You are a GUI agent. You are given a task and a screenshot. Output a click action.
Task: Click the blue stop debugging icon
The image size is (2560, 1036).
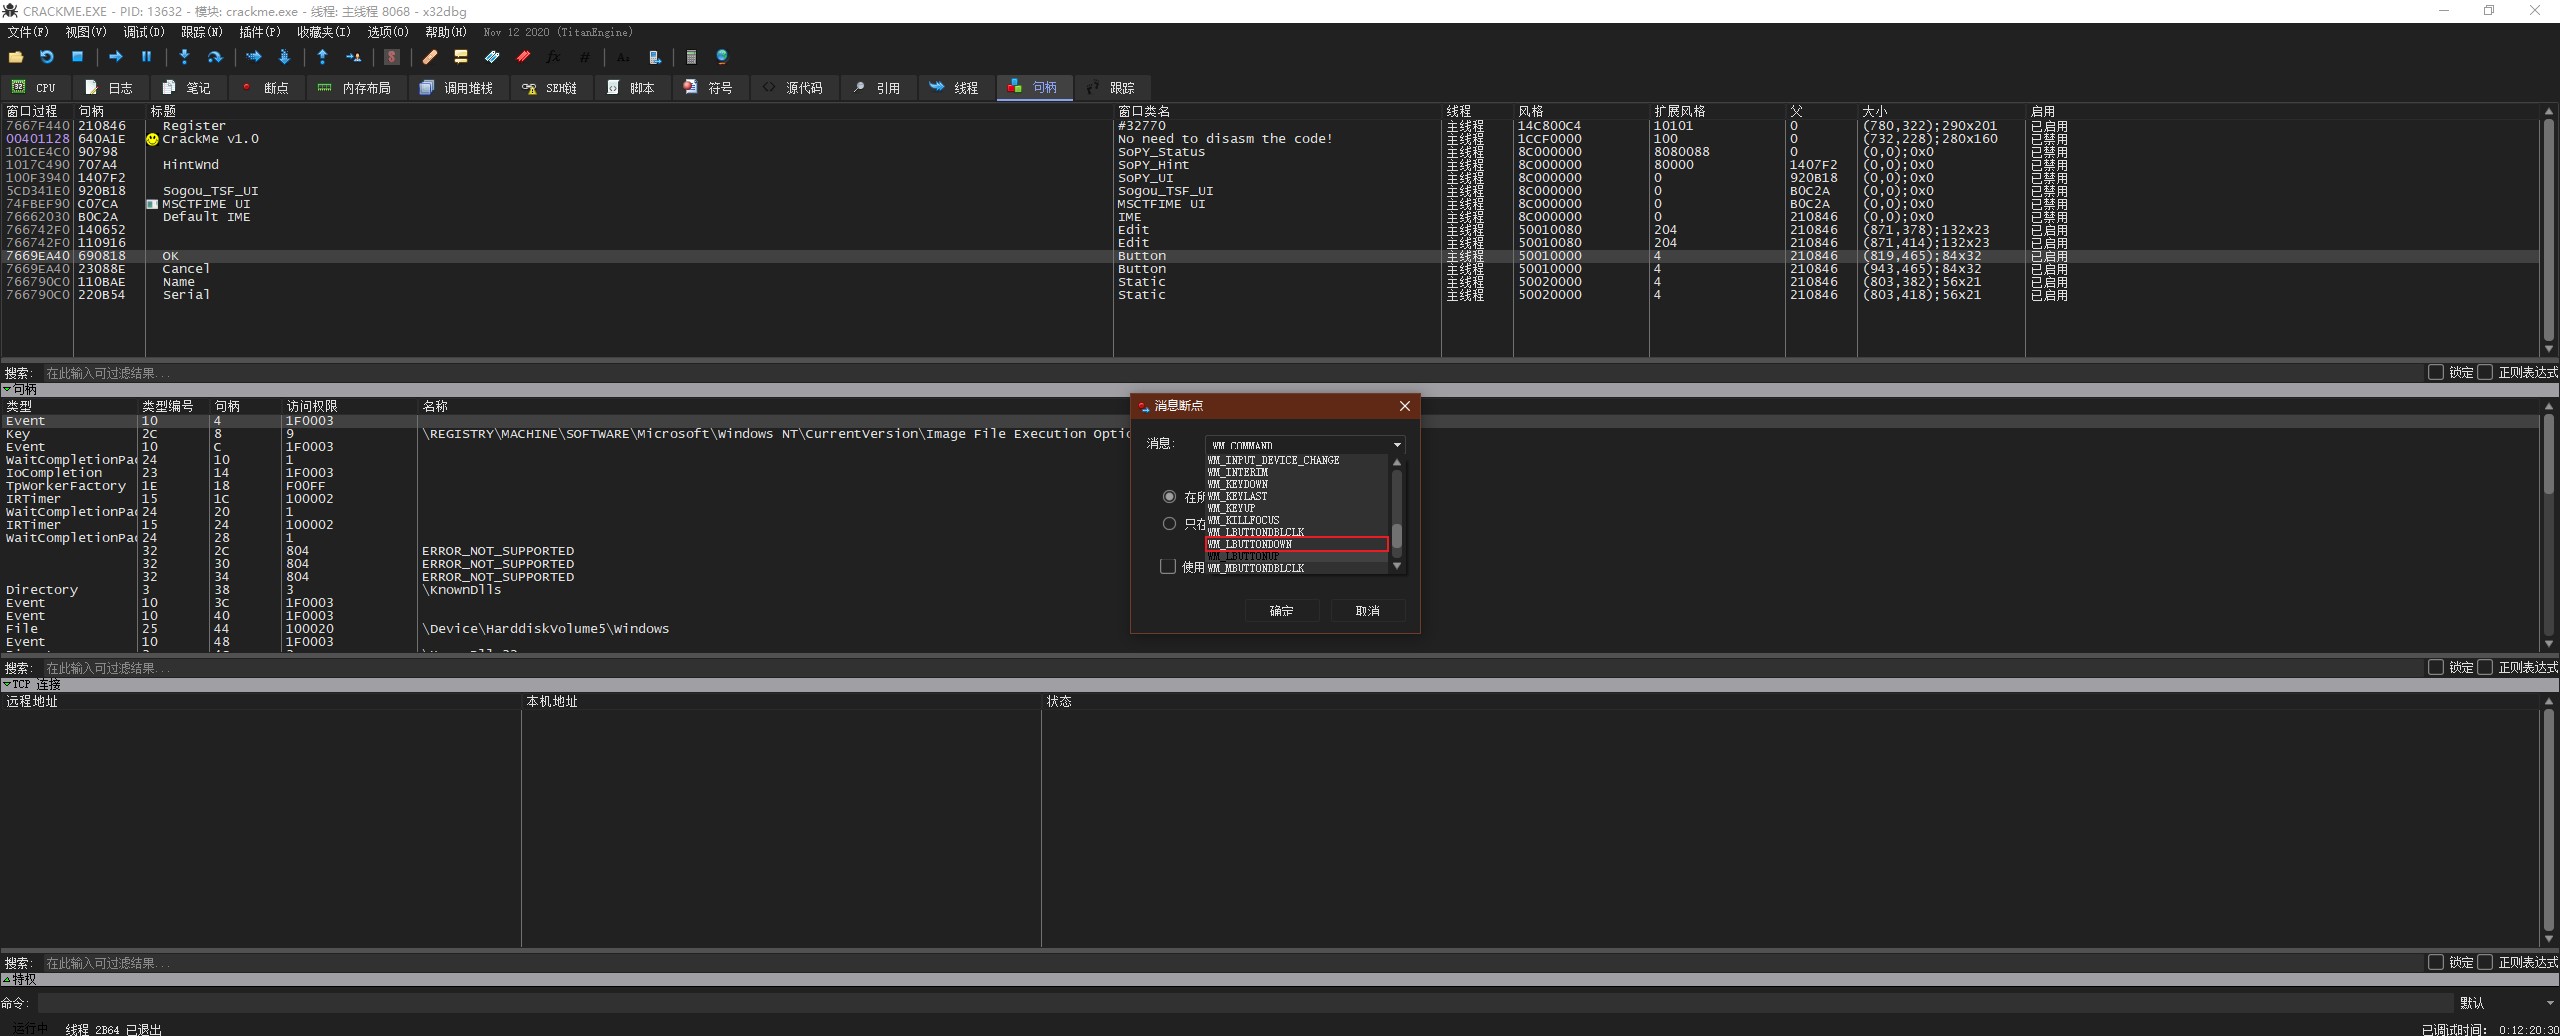77,57
